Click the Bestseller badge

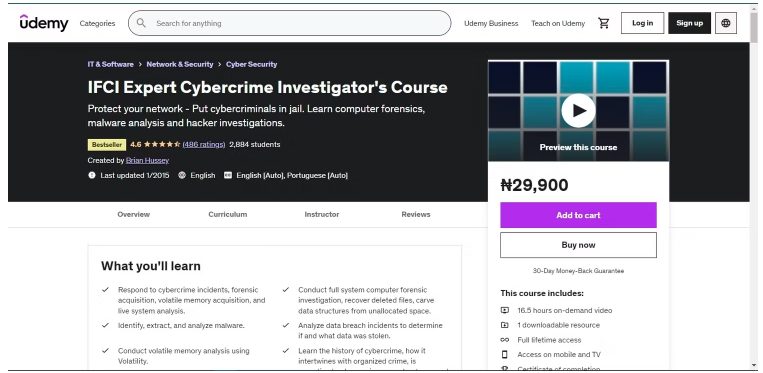click(107, 144)
